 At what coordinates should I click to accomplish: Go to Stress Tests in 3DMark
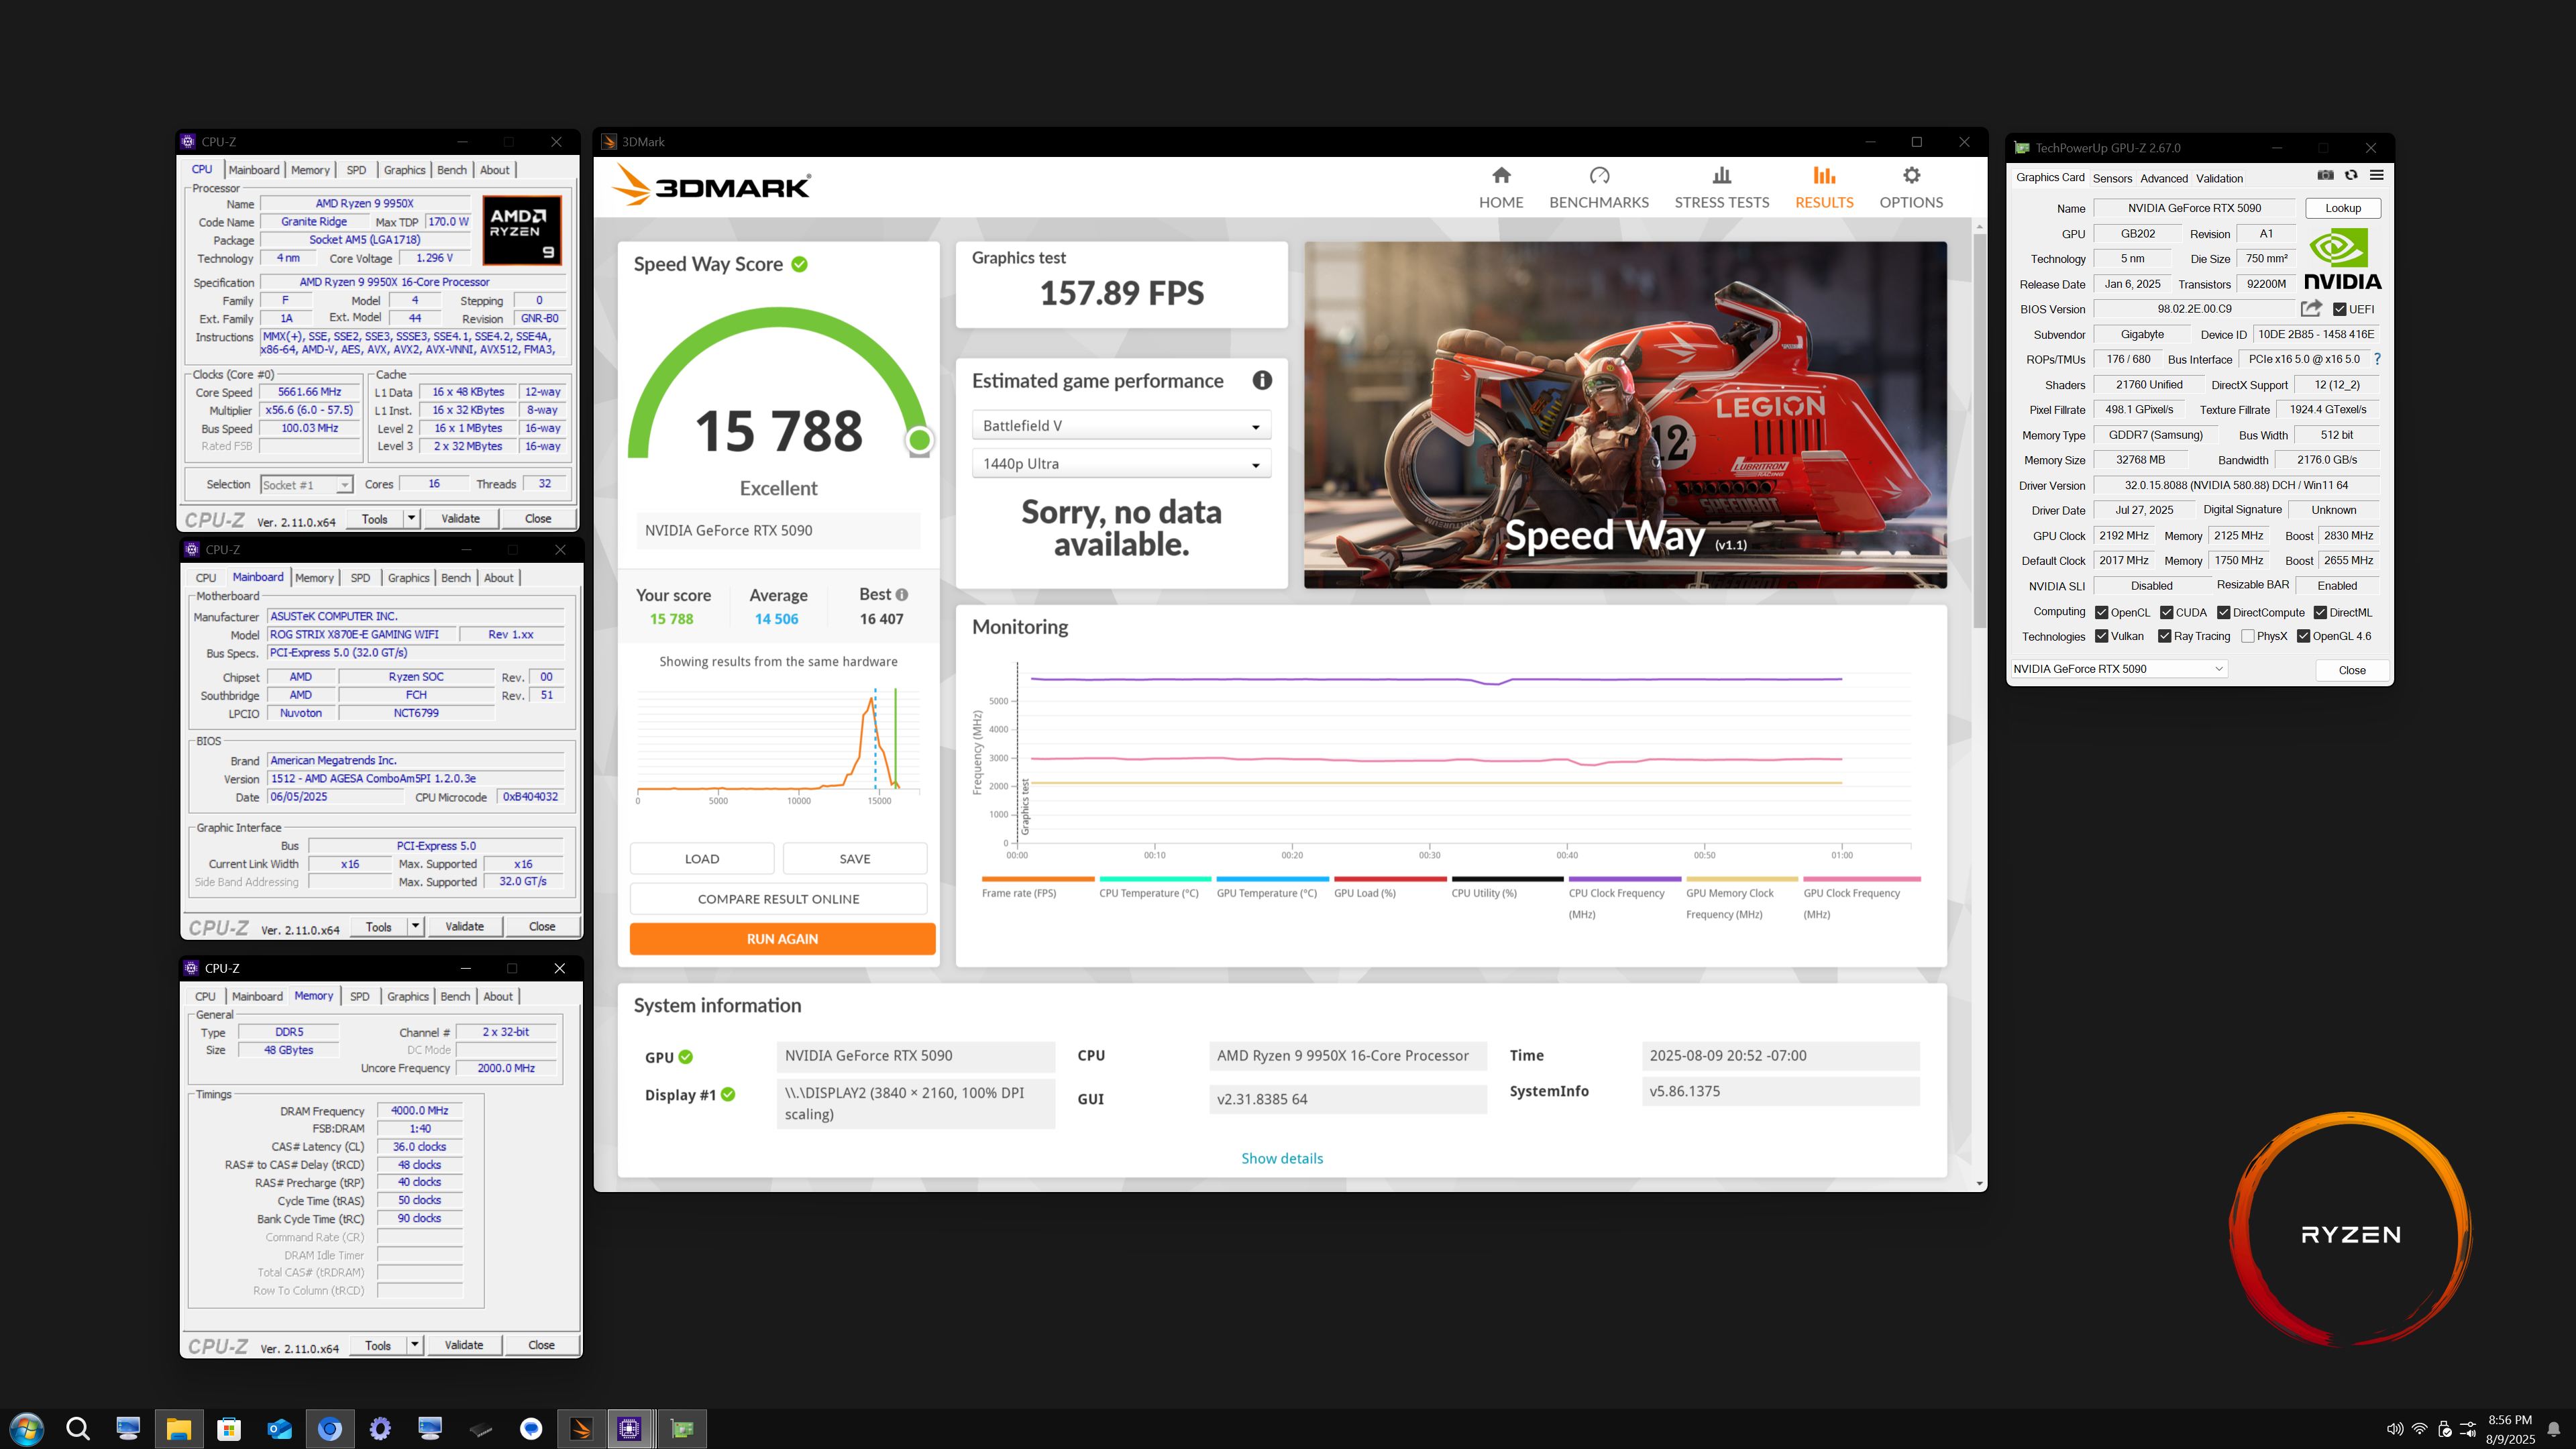coord(1721,188)
